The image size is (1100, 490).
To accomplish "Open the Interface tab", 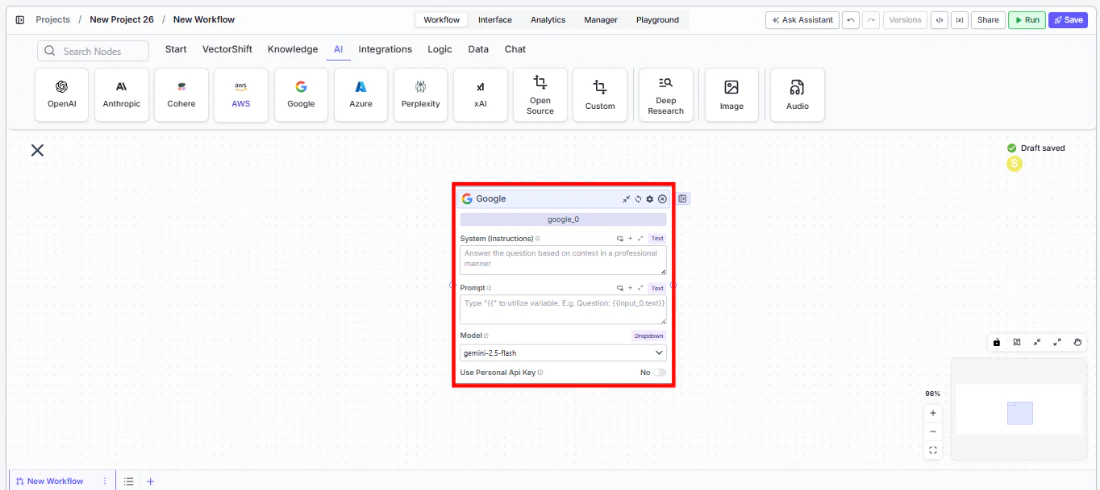I will coord(495,20).
